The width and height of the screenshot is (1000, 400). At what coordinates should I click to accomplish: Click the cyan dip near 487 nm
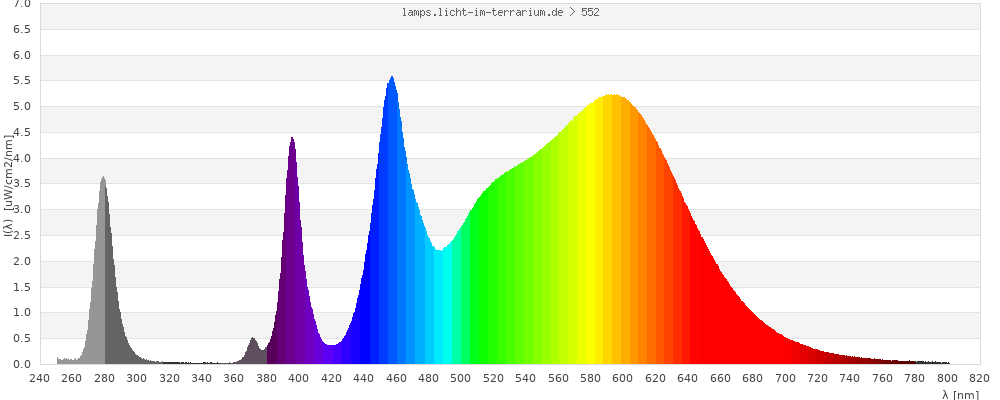coord(440,252)
